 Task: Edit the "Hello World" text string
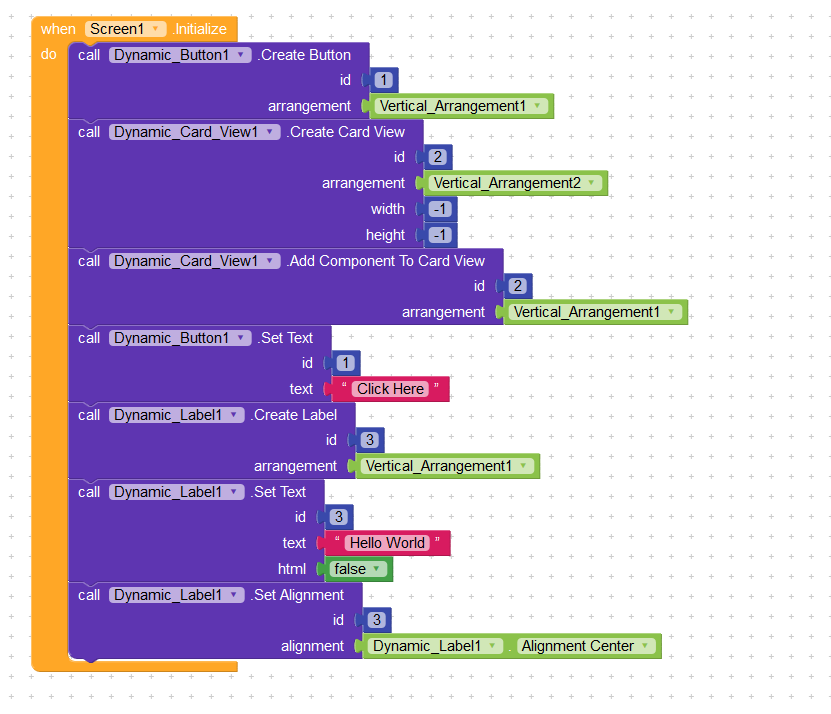[388, 543]
